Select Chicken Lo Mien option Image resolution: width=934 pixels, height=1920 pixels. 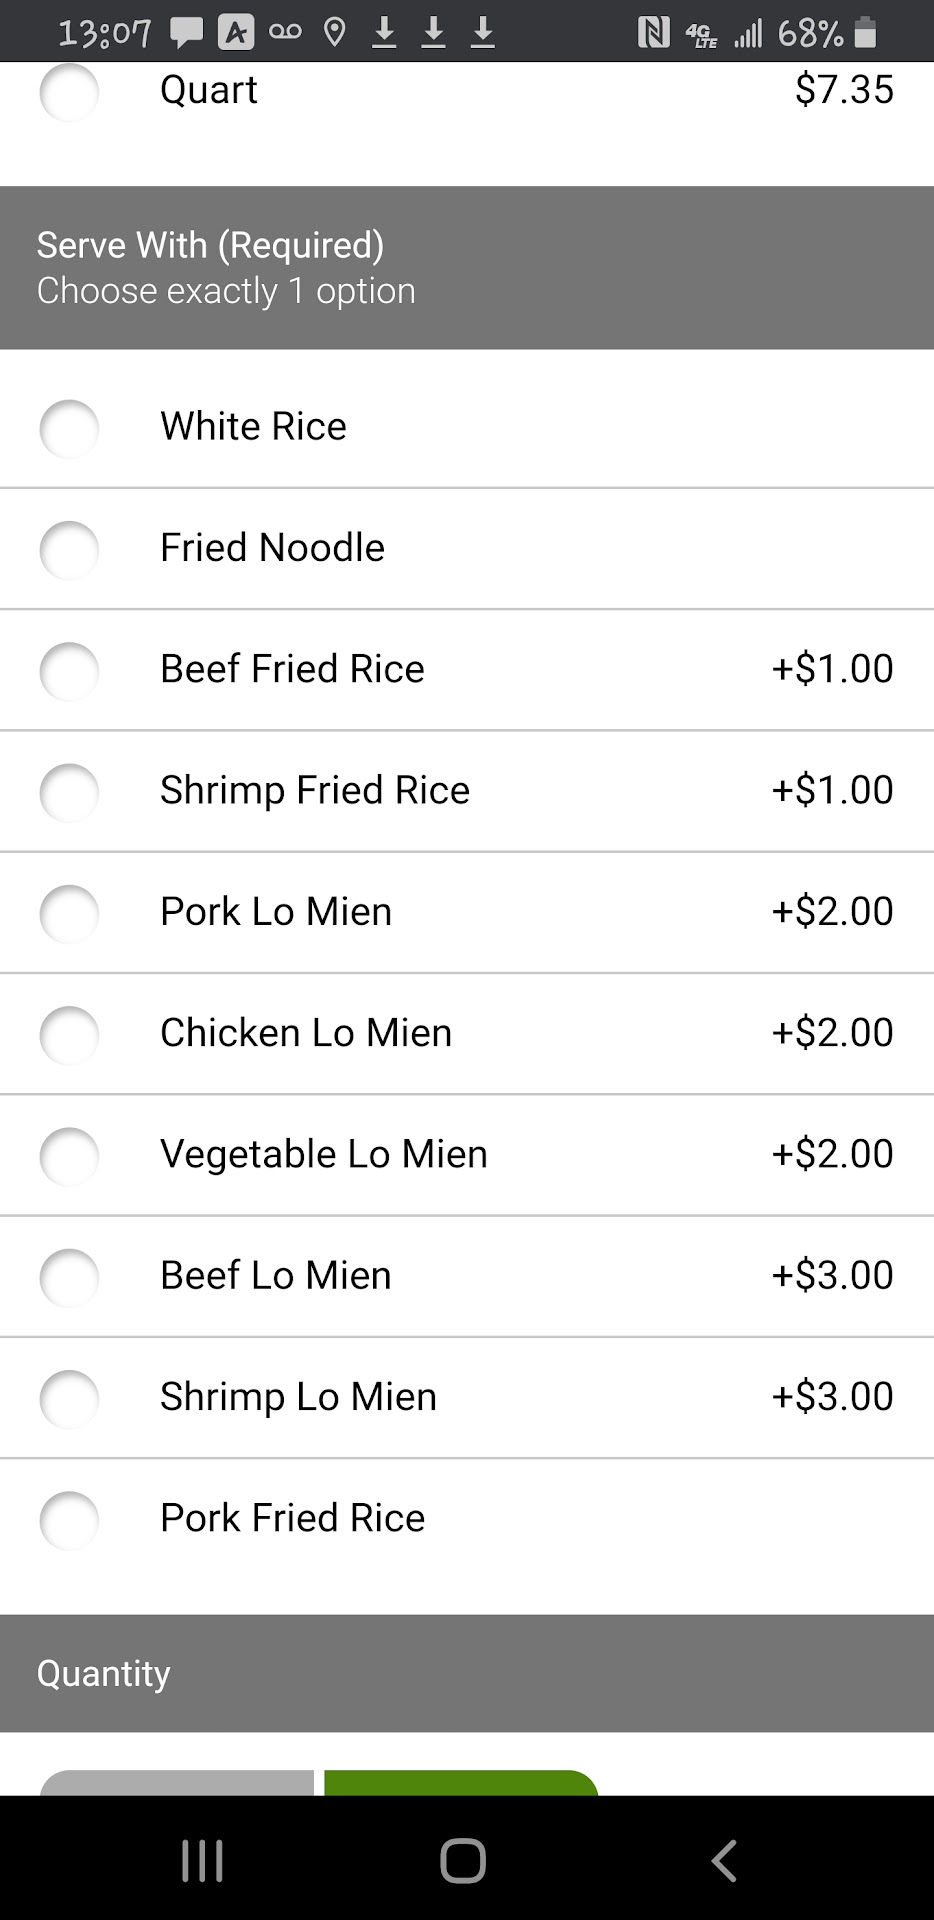tap(69, 1034)
